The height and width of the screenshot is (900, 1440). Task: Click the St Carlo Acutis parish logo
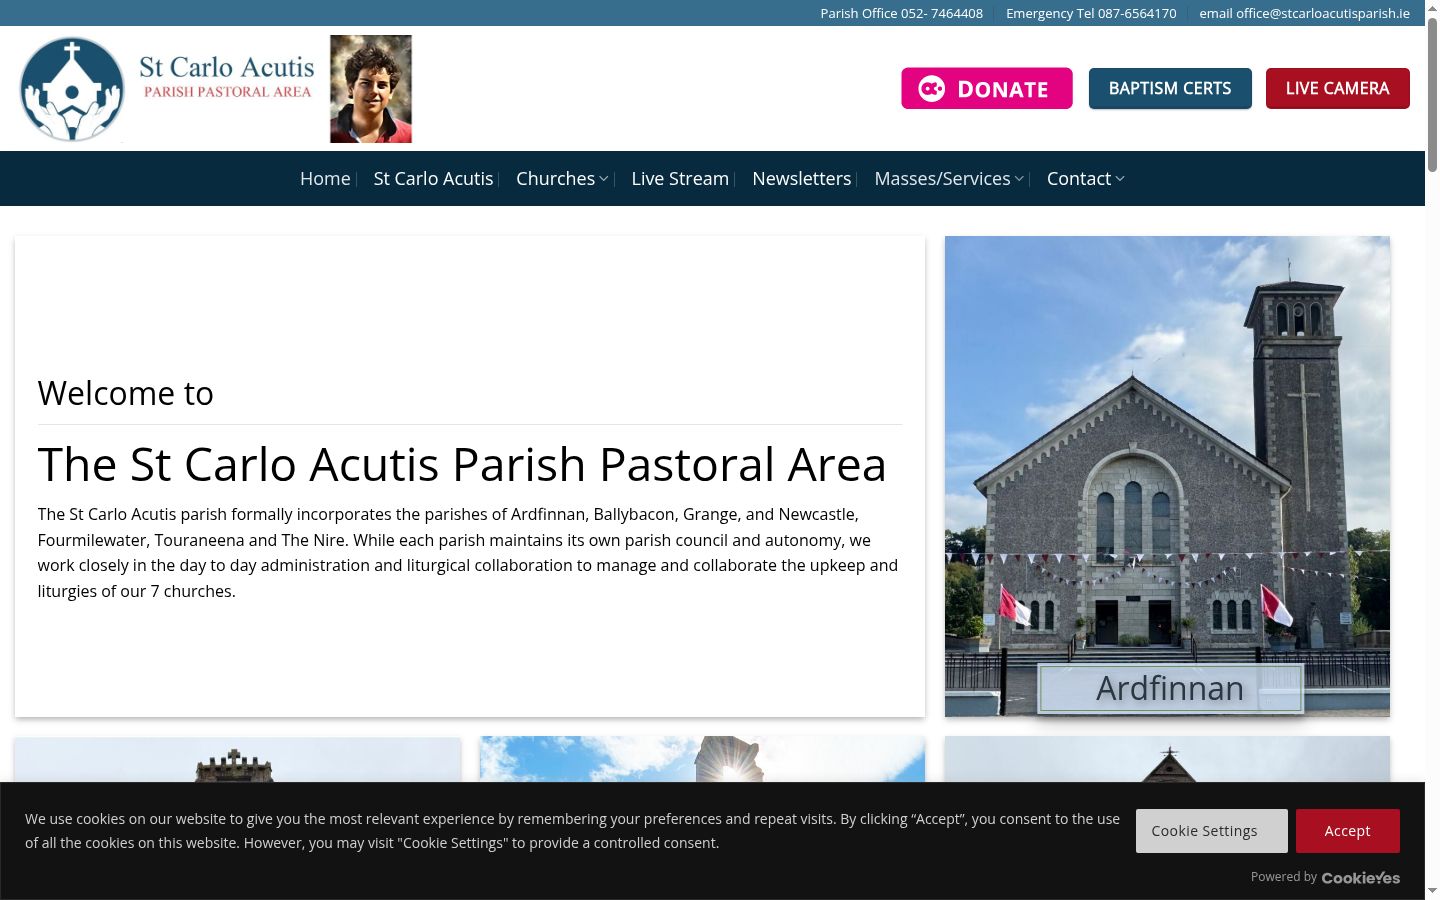pyautogui.click(x=166, y=89)
